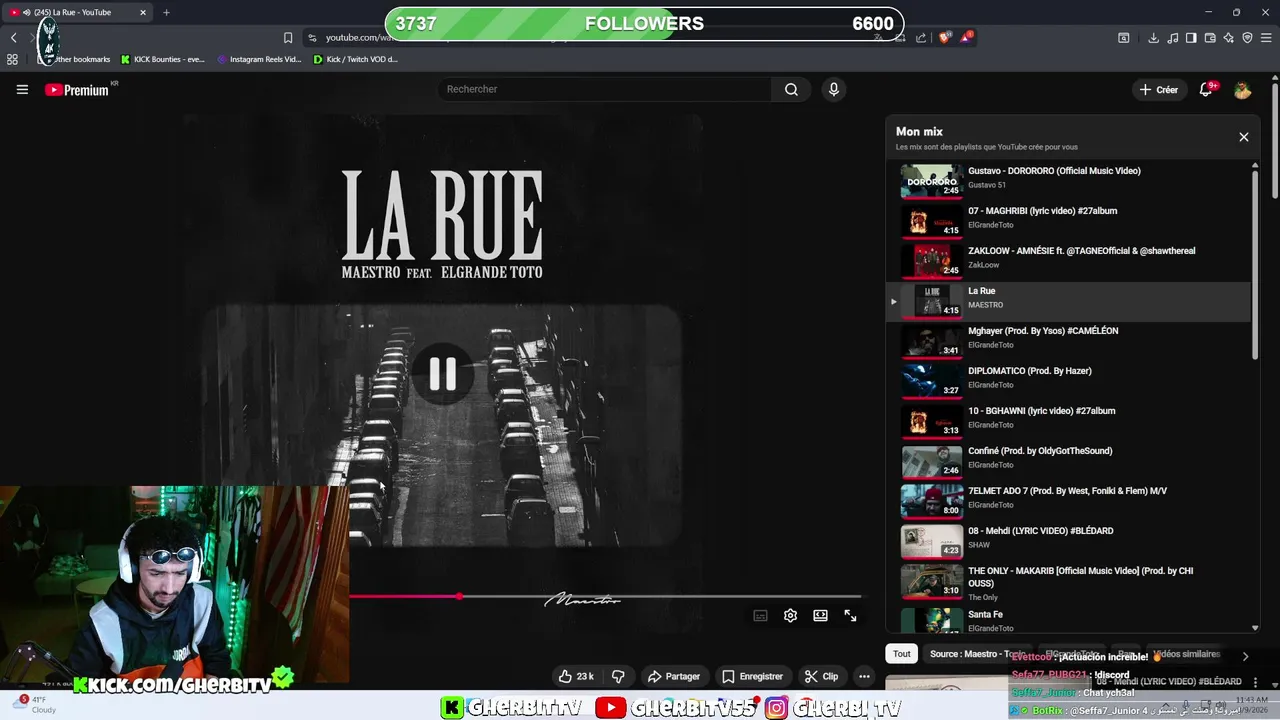
Task: Open the browser apps grid icon
Action: [x=12, y=59]
